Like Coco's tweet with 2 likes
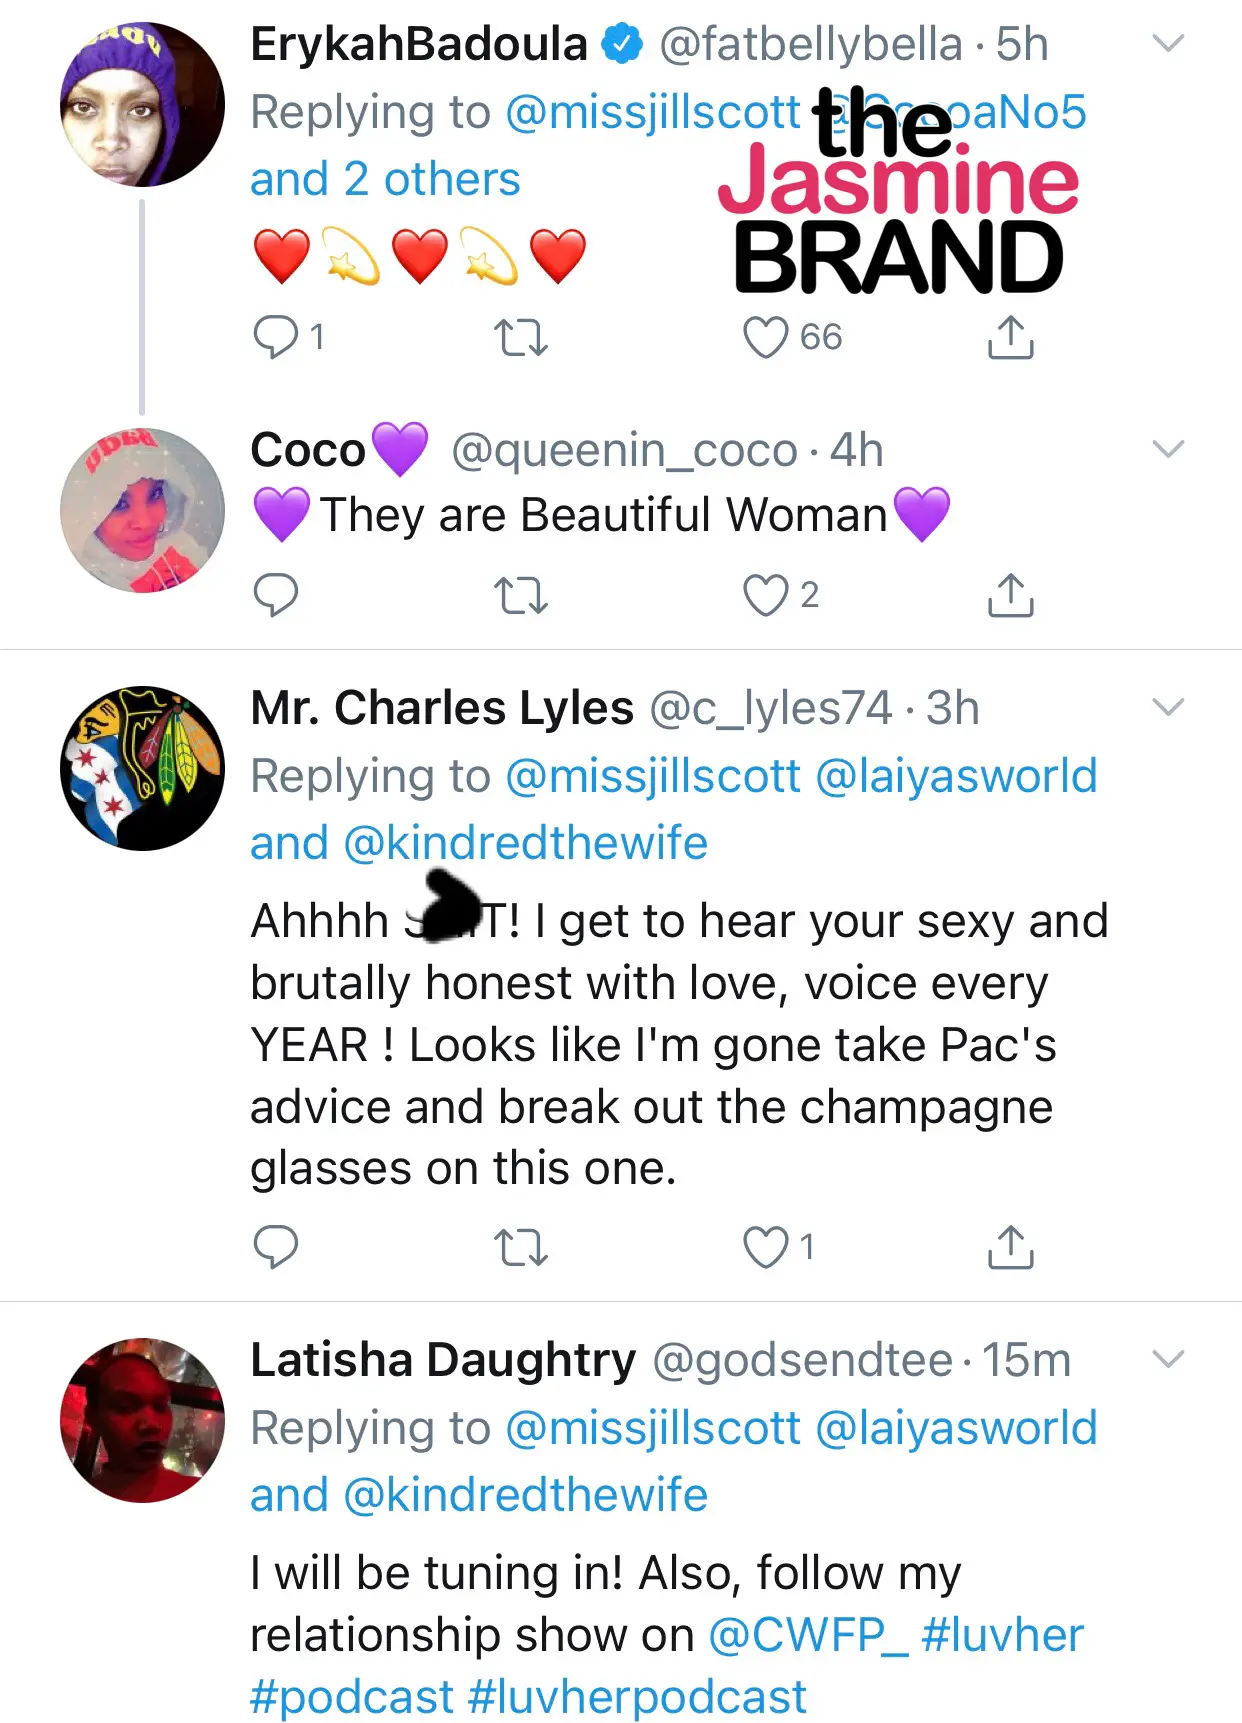The height and width of the screenshot is (1723, 1242). 766,595
